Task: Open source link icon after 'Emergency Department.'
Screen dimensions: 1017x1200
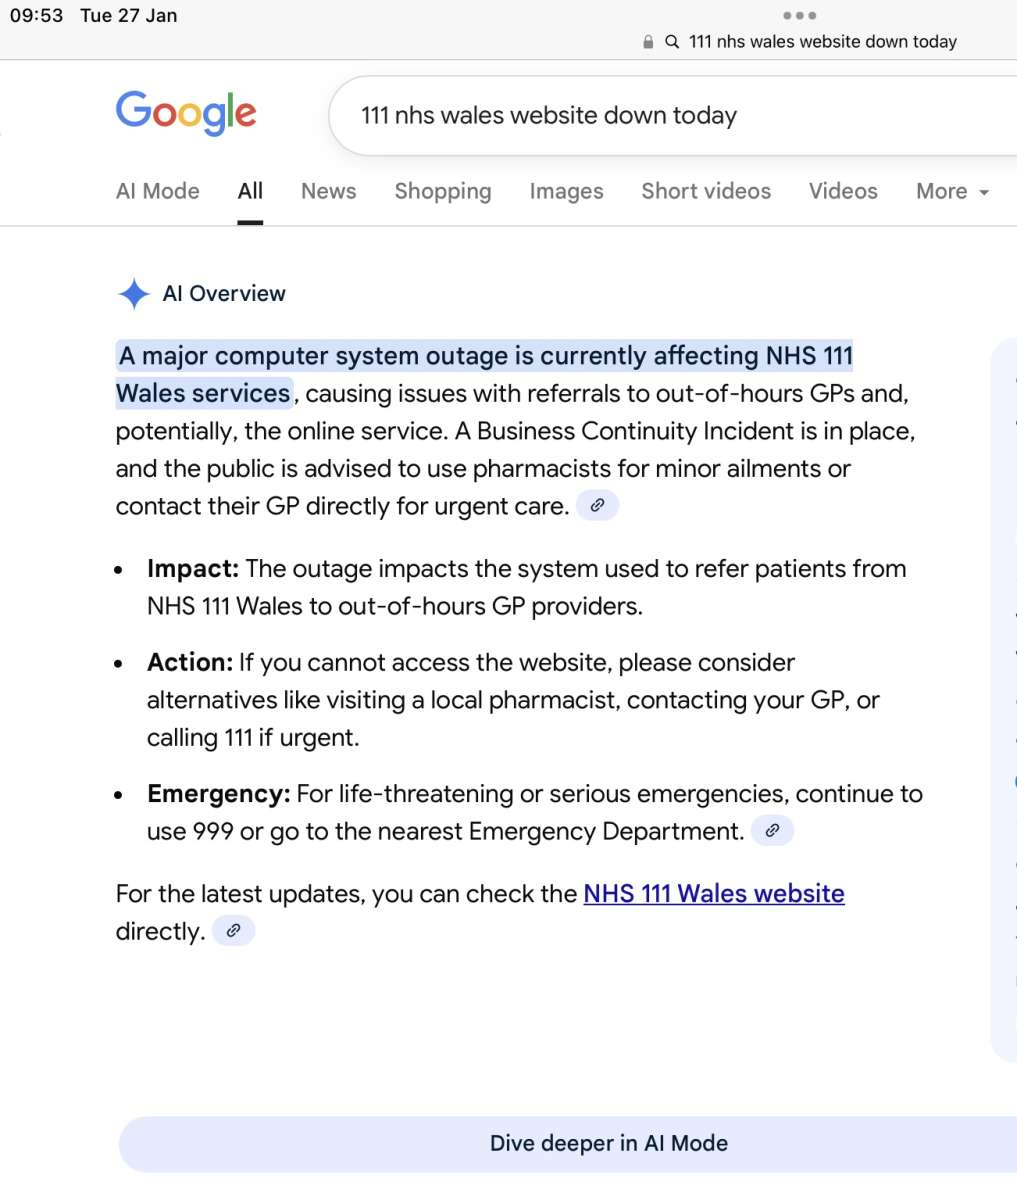Action: [772, 831]
